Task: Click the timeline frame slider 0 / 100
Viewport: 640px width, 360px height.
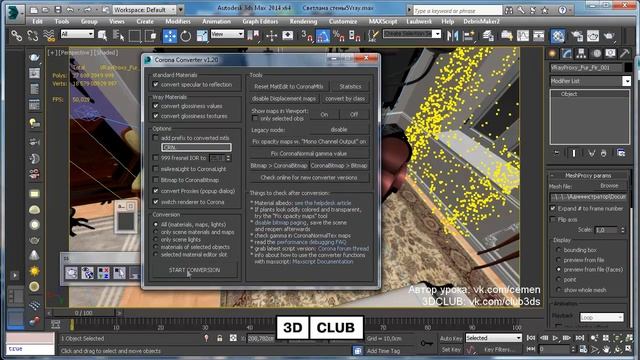Action: [84, 313]
